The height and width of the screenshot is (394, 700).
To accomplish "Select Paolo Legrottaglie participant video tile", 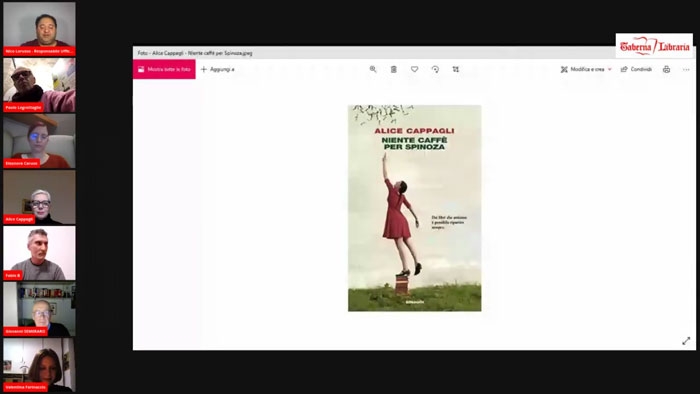I will [x=39, y=85].
